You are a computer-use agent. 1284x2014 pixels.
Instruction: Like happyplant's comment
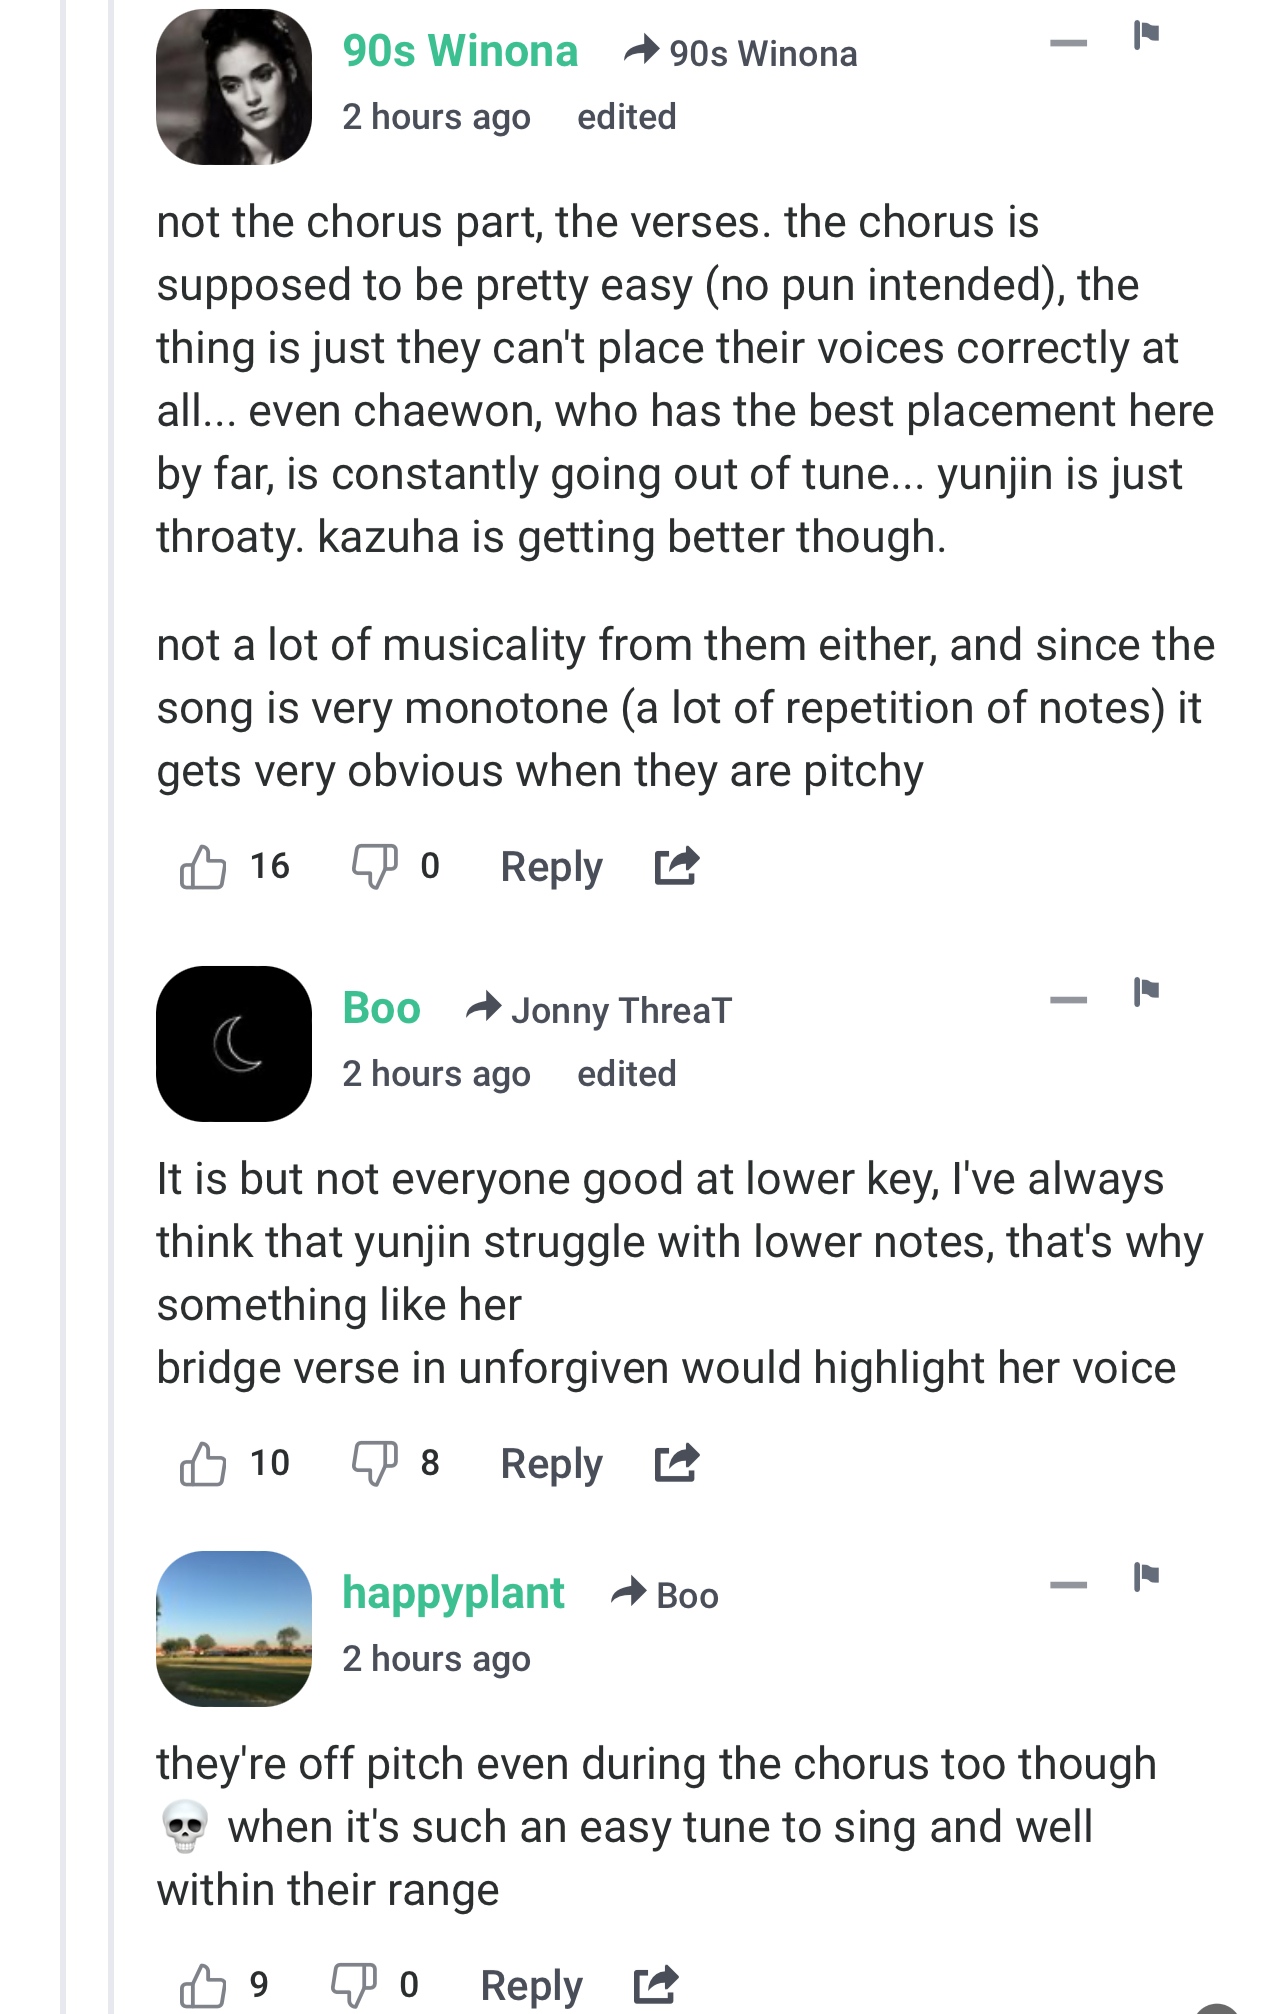pos(203,1986)
